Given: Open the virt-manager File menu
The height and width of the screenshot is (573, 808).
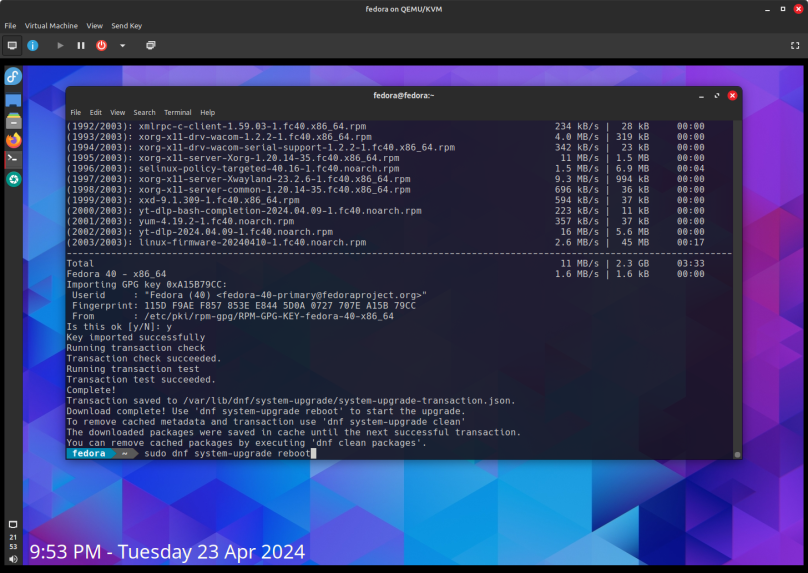Looking at the screenshot, I should click(10, 26).
